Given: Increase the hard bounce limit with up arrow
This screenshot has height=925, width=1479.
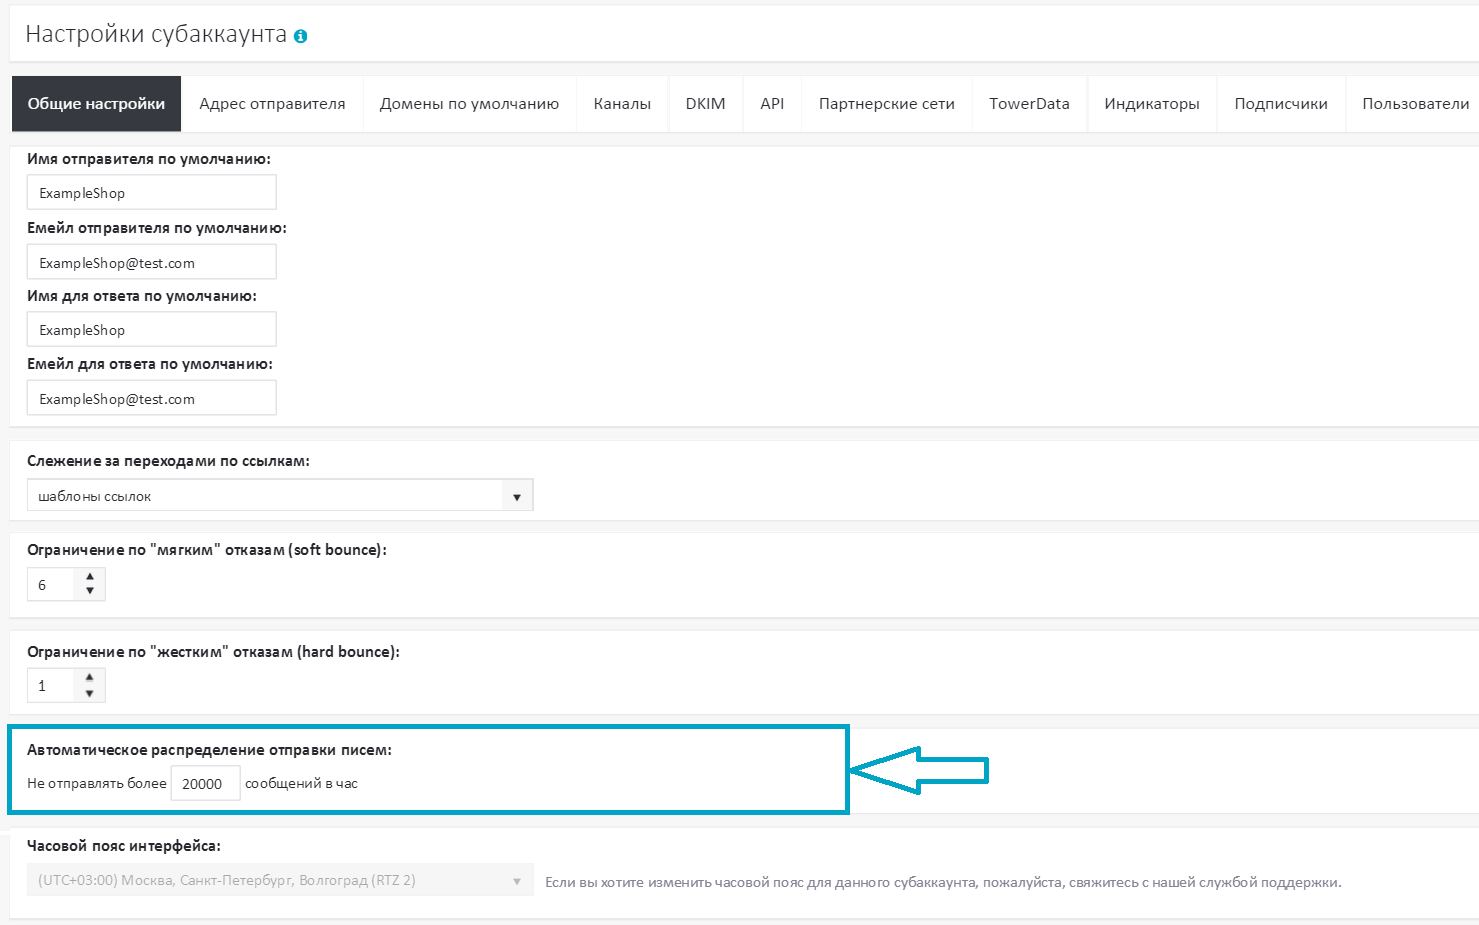Looking at the screenshot, I should pos(90,678).
